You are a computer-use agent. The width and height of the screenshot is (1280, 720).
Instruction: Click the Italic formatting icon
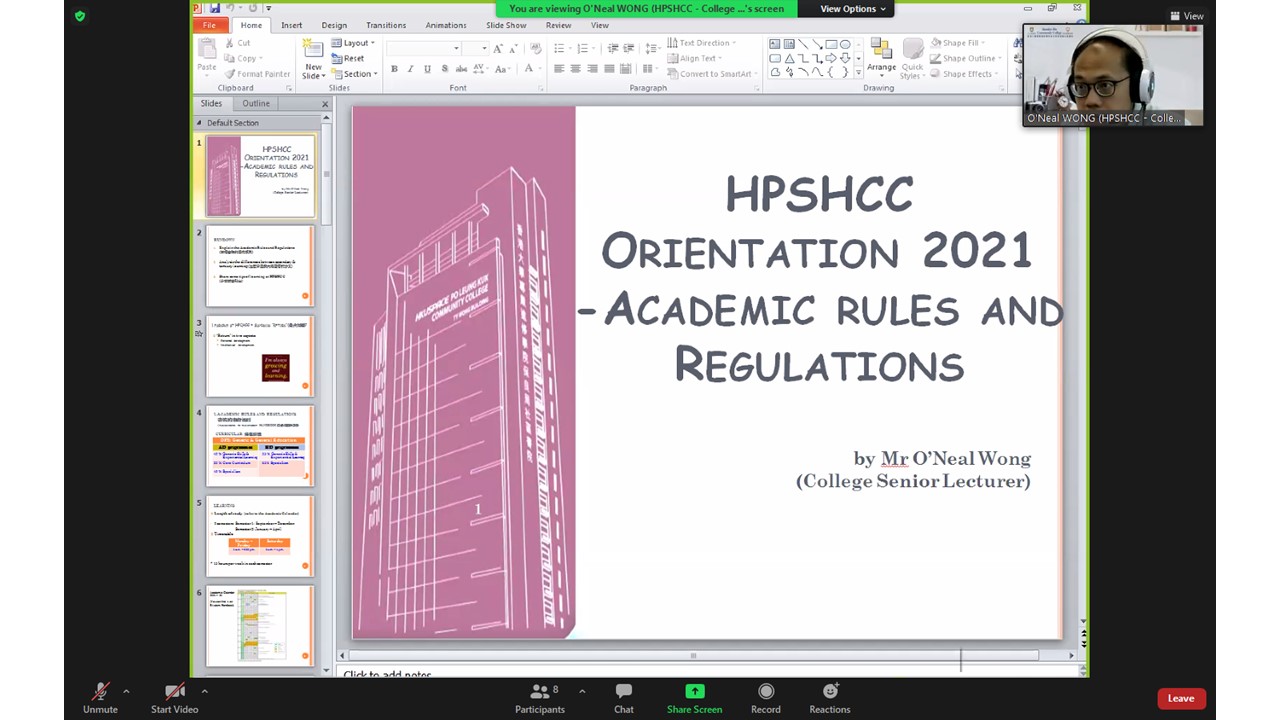coord(411,69)
